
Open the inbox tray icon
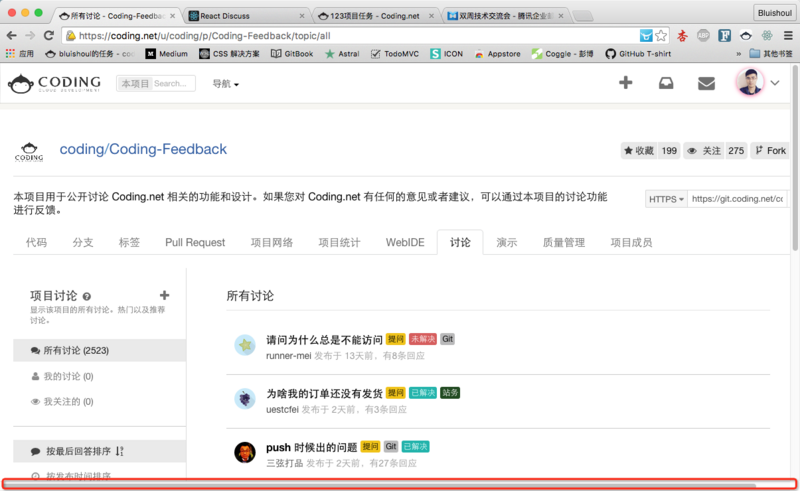(666, 83)
